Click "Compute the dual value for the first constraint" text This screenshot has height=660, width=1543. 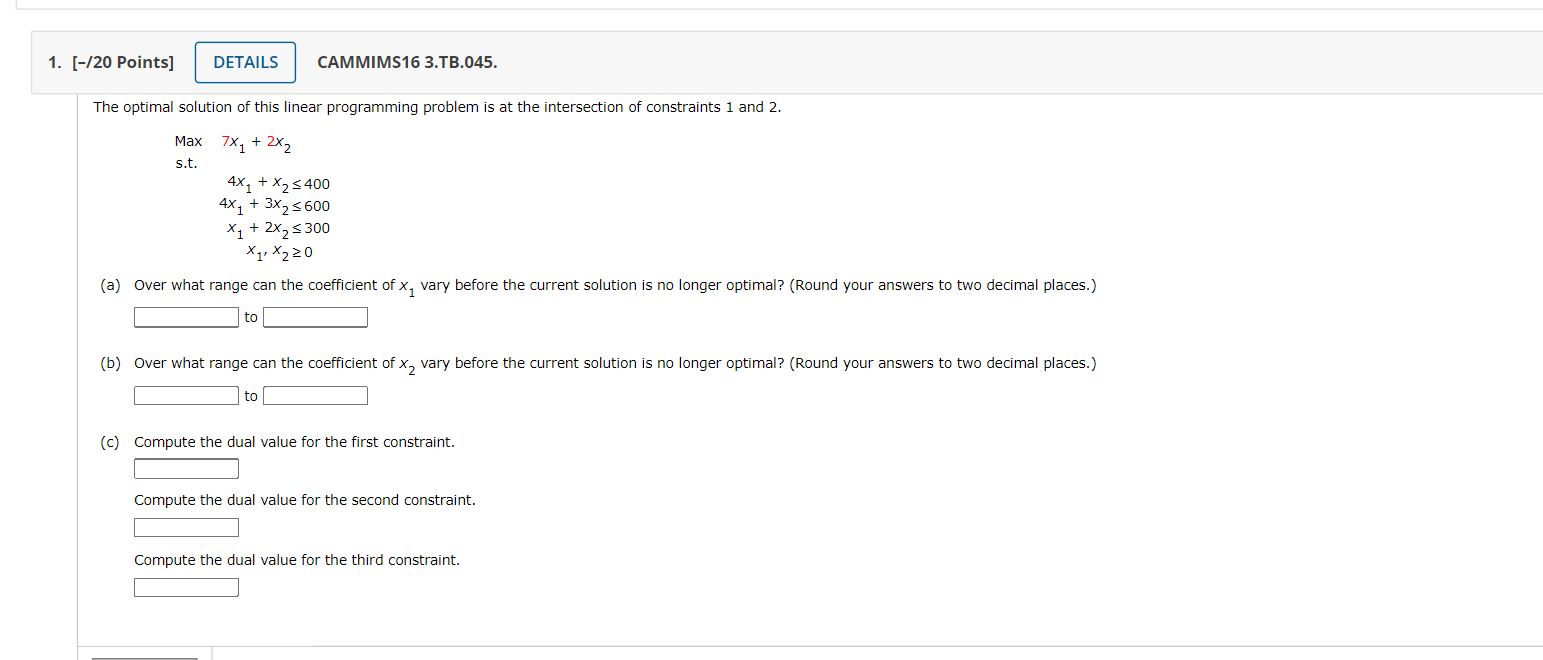(294, 442)
